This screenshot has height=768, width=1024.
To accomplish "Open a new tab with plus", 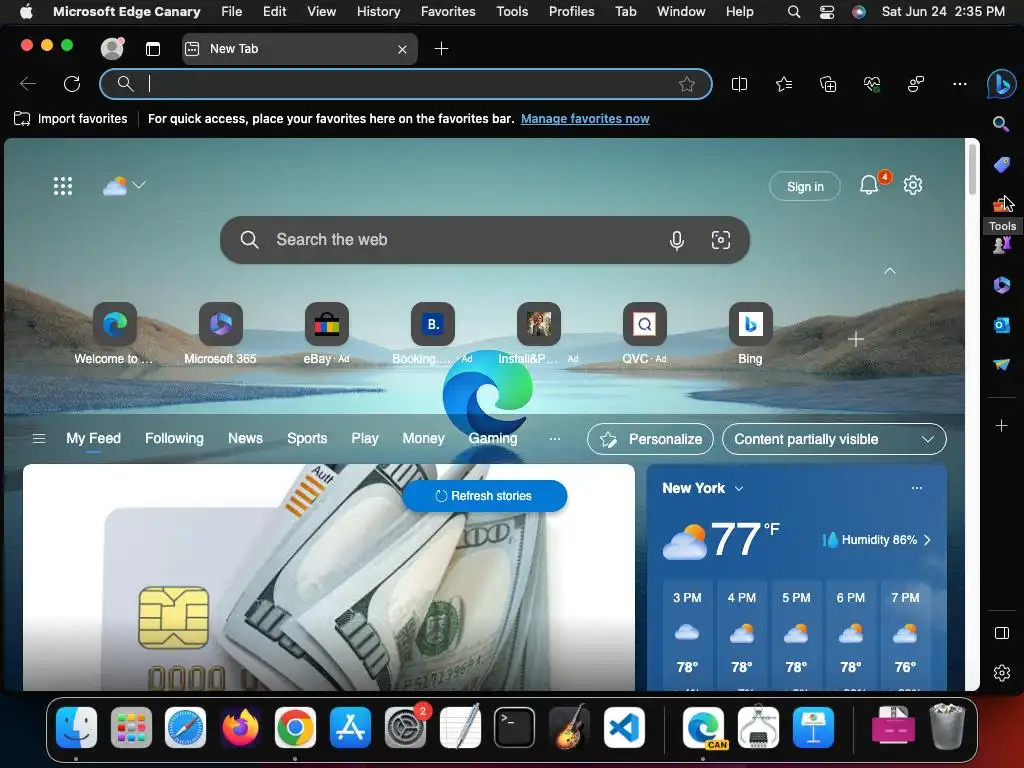I will 441,49.
